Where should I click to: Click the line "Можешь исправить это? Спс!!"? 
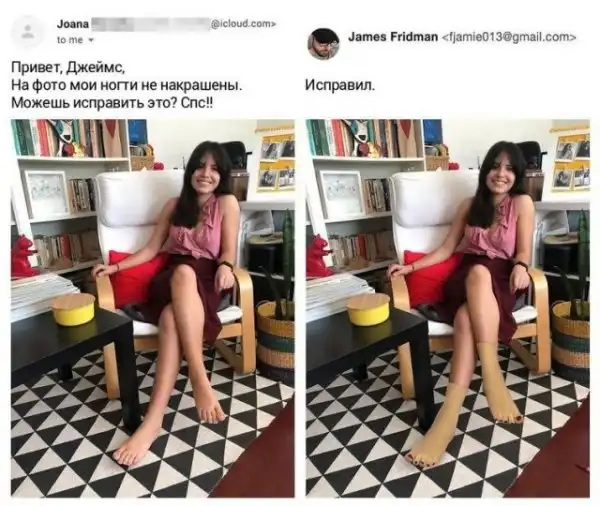click(112, 103)
